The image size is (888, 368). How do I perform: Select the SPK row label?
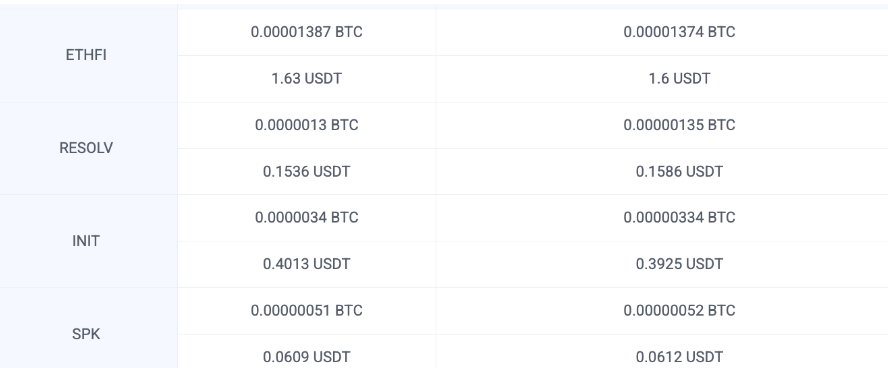coord(86,334)
